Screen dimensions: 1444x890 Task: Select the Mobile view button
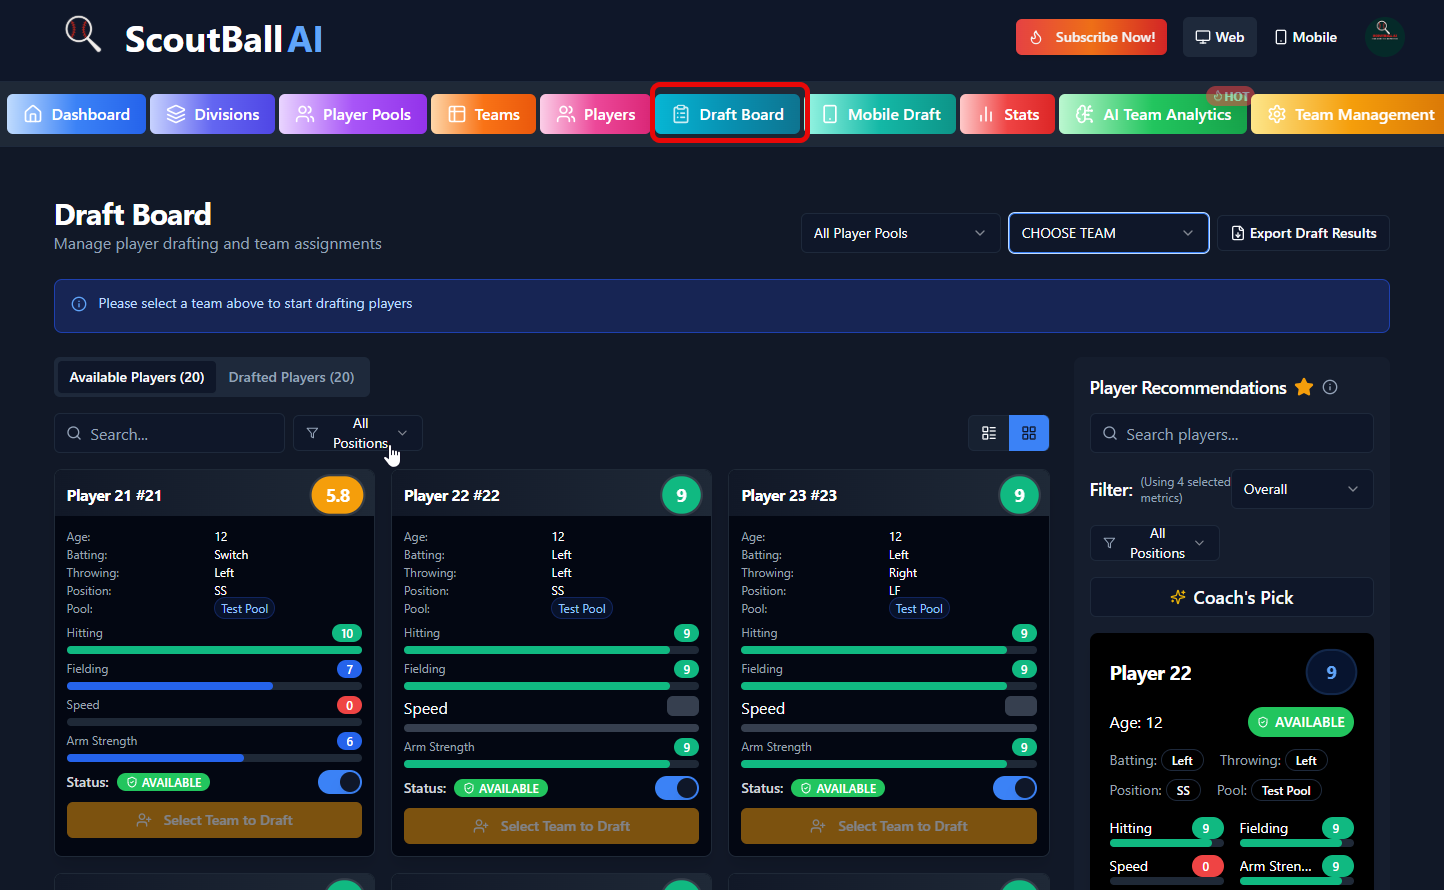click(x=1305, y=37)
